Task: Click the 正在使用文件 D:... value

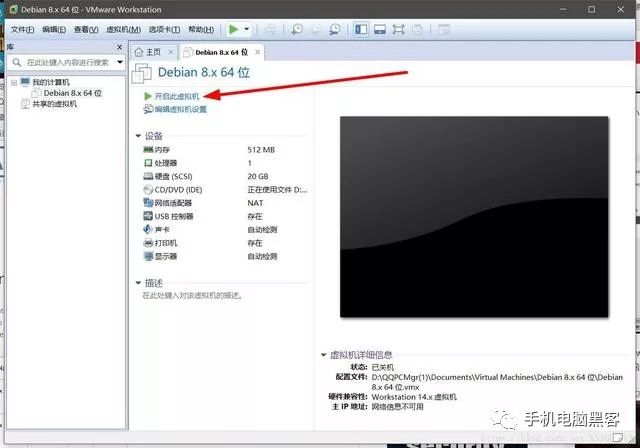Action: (277, 190)
